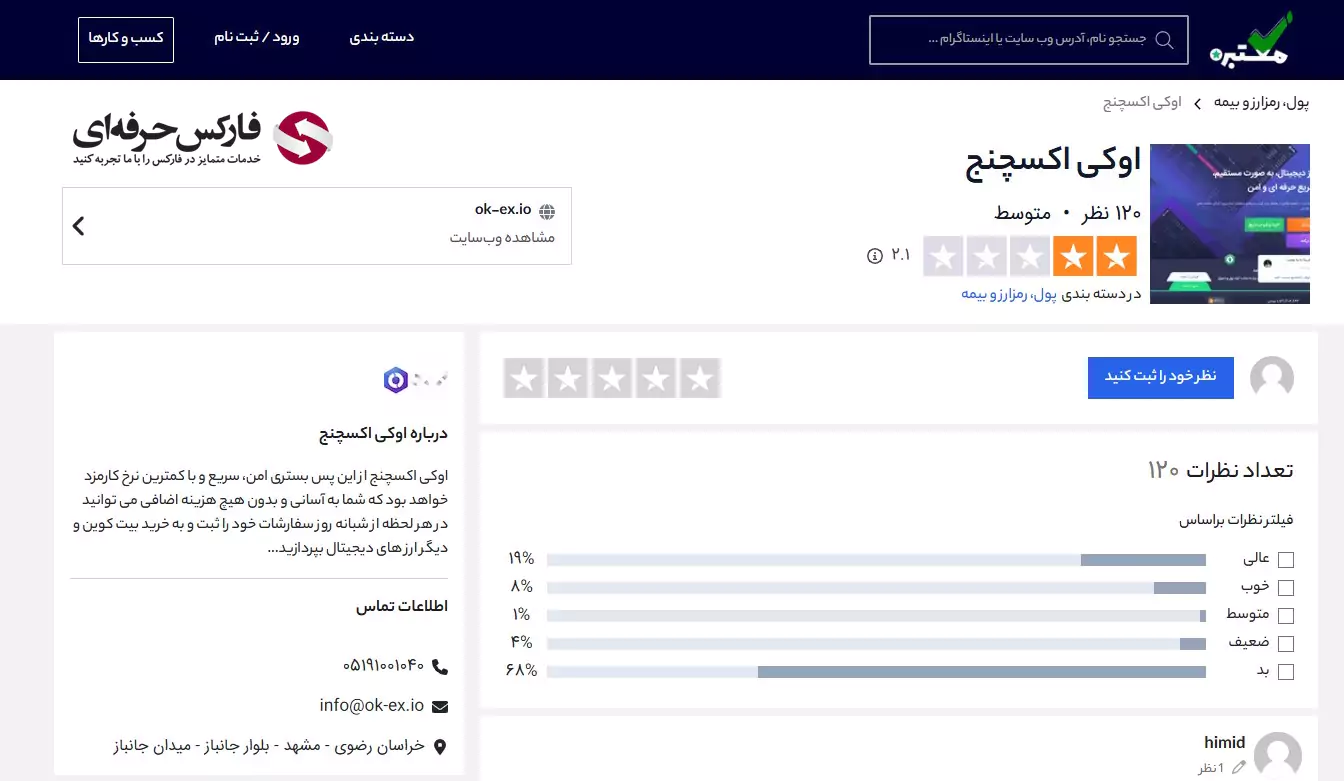Viewport: 1344px width, 781px height.
Task: Click the Mashhad address text
Action: [269, 747]
